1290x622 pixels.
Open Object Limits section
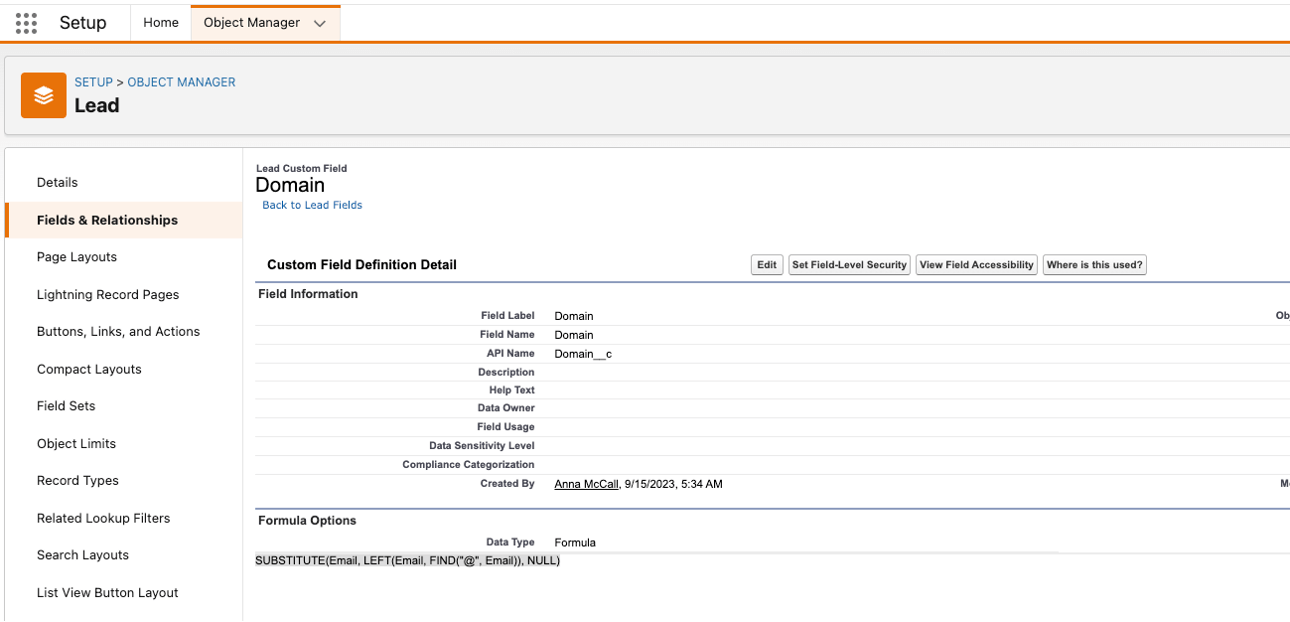click(x=76, y=443)
